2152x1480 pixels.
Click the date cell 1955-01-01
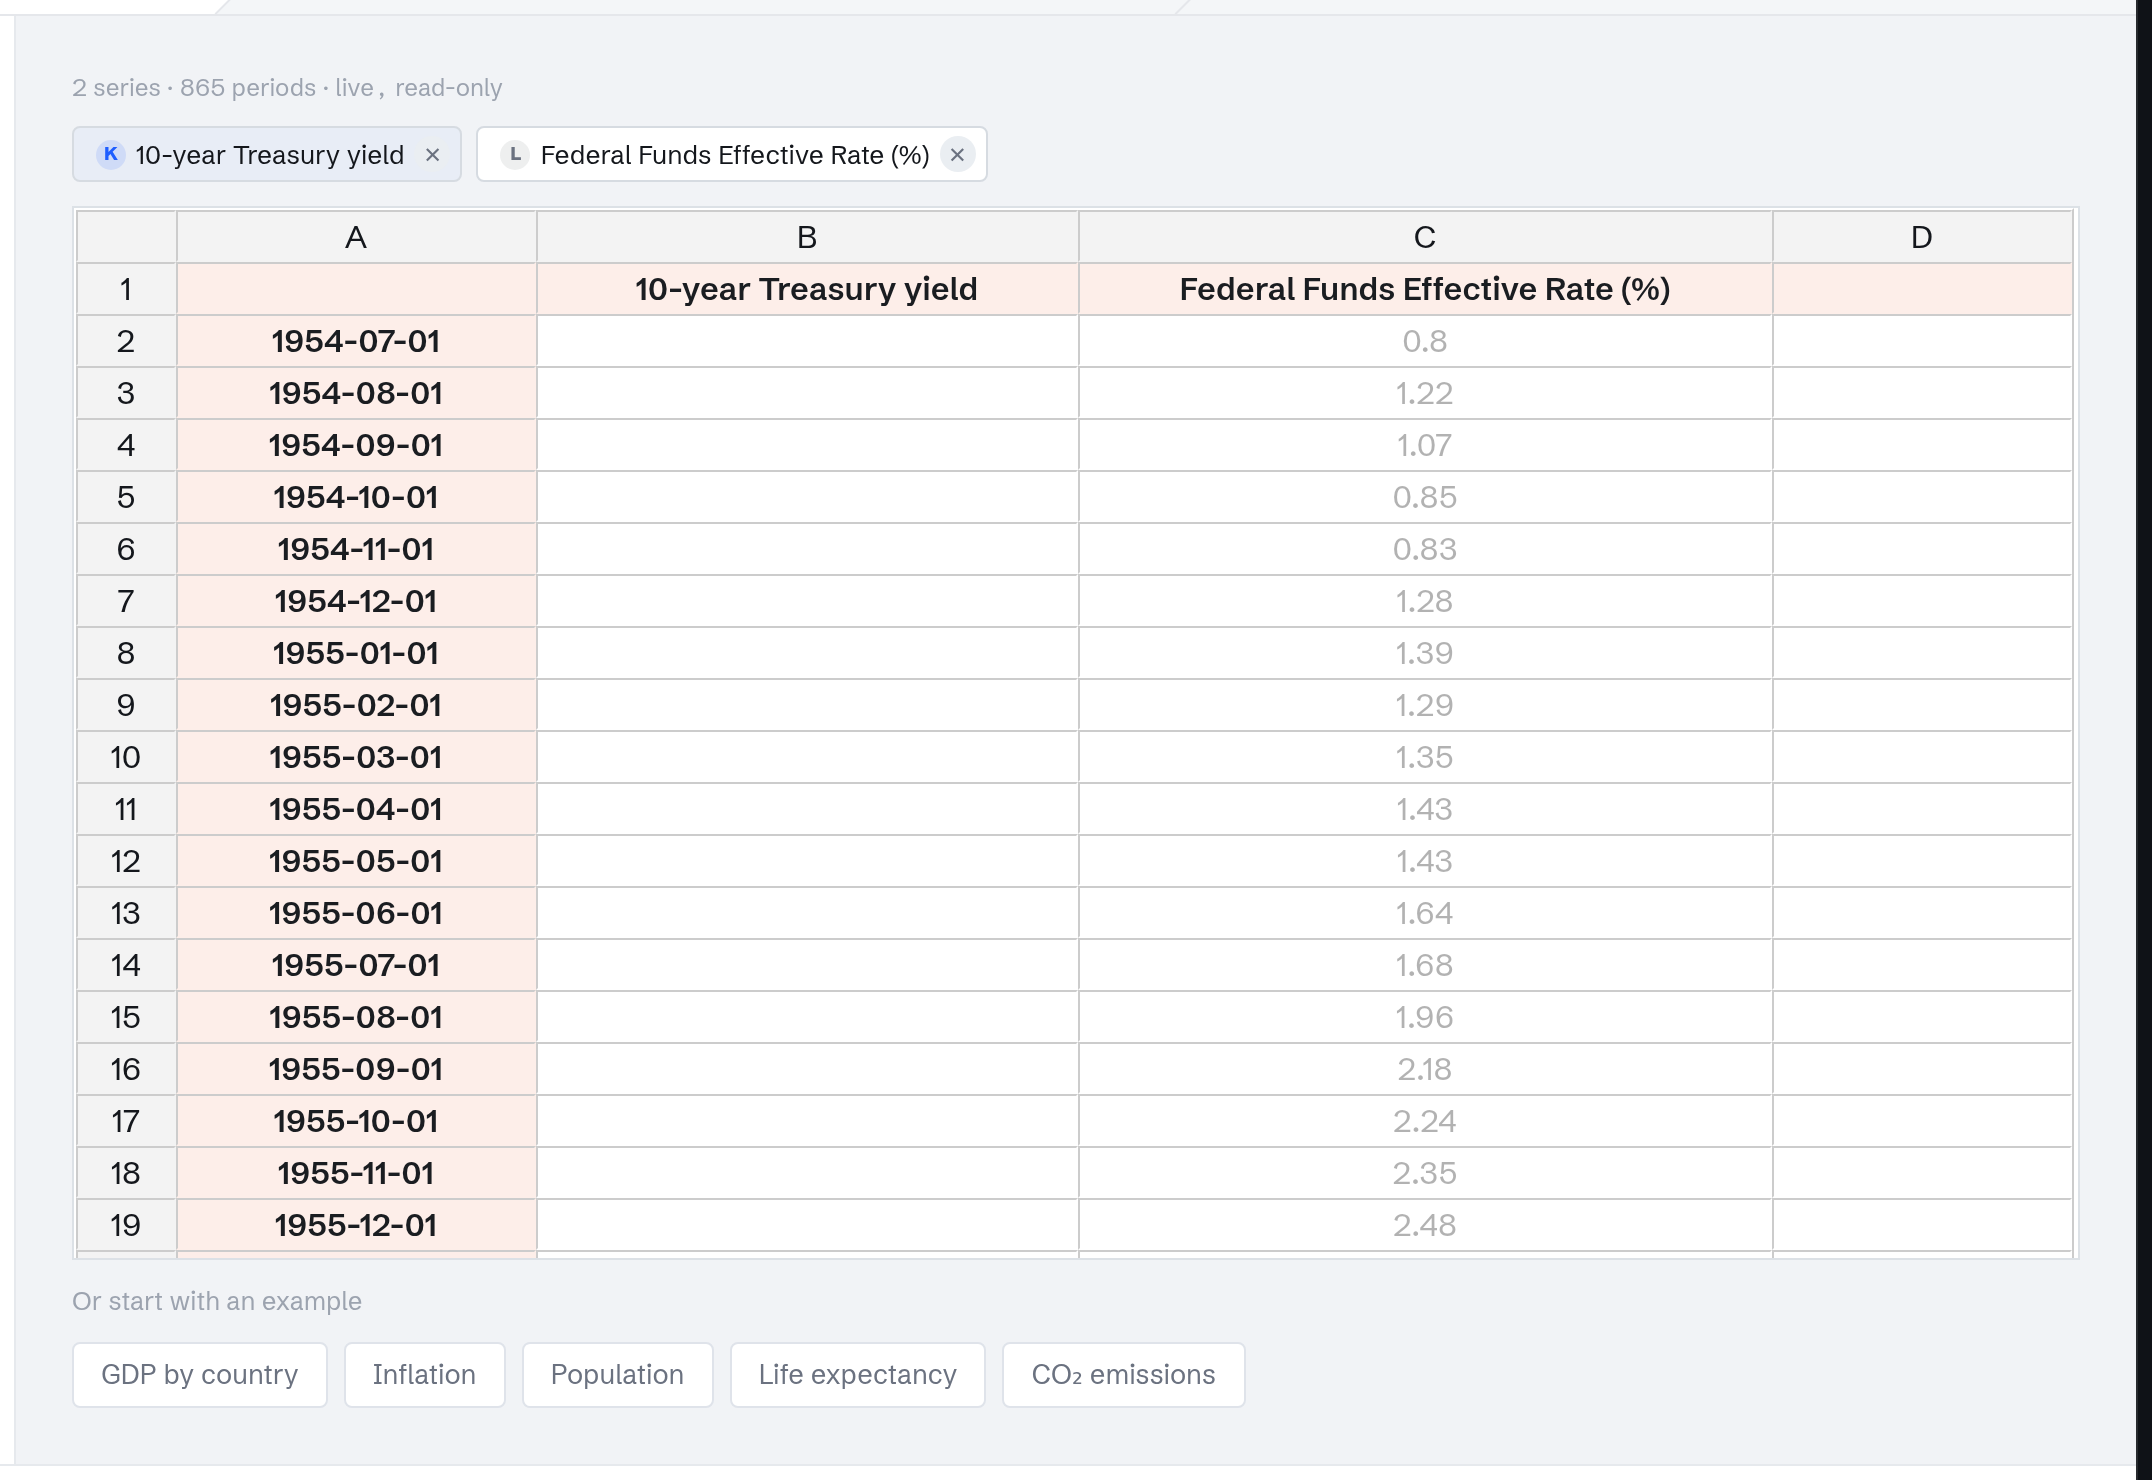[356, 653]
